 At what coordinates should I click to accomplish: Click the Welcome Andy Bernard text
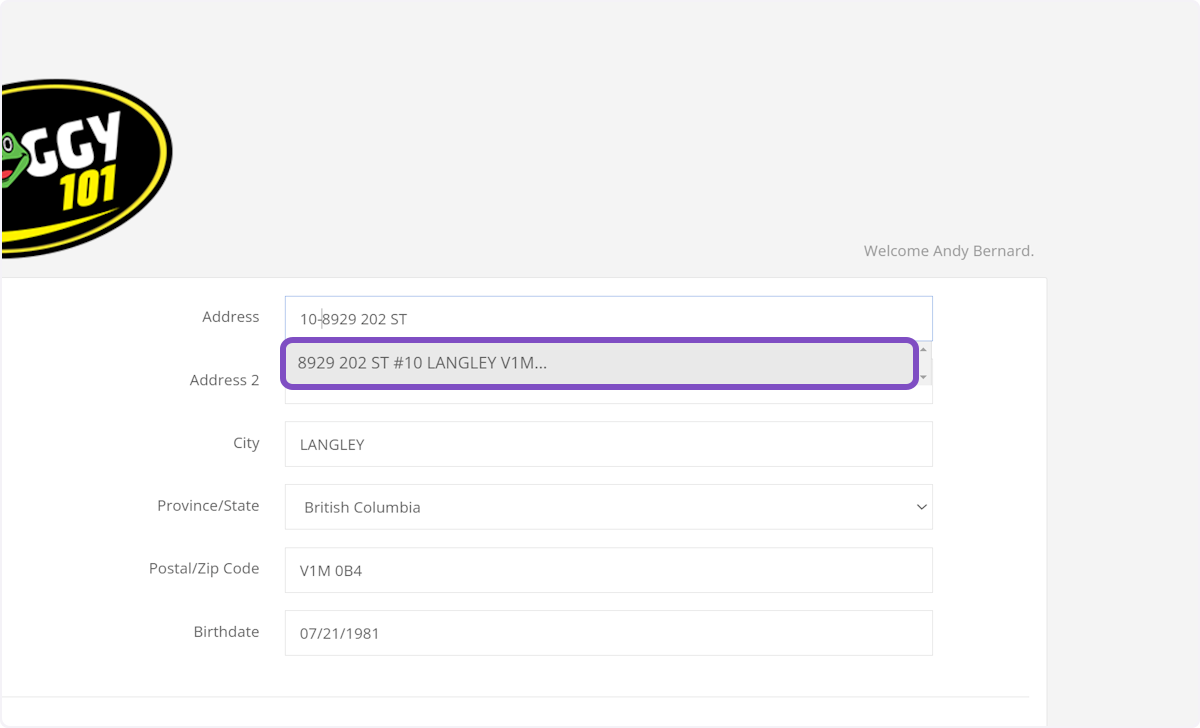click(x=948, y=250)
